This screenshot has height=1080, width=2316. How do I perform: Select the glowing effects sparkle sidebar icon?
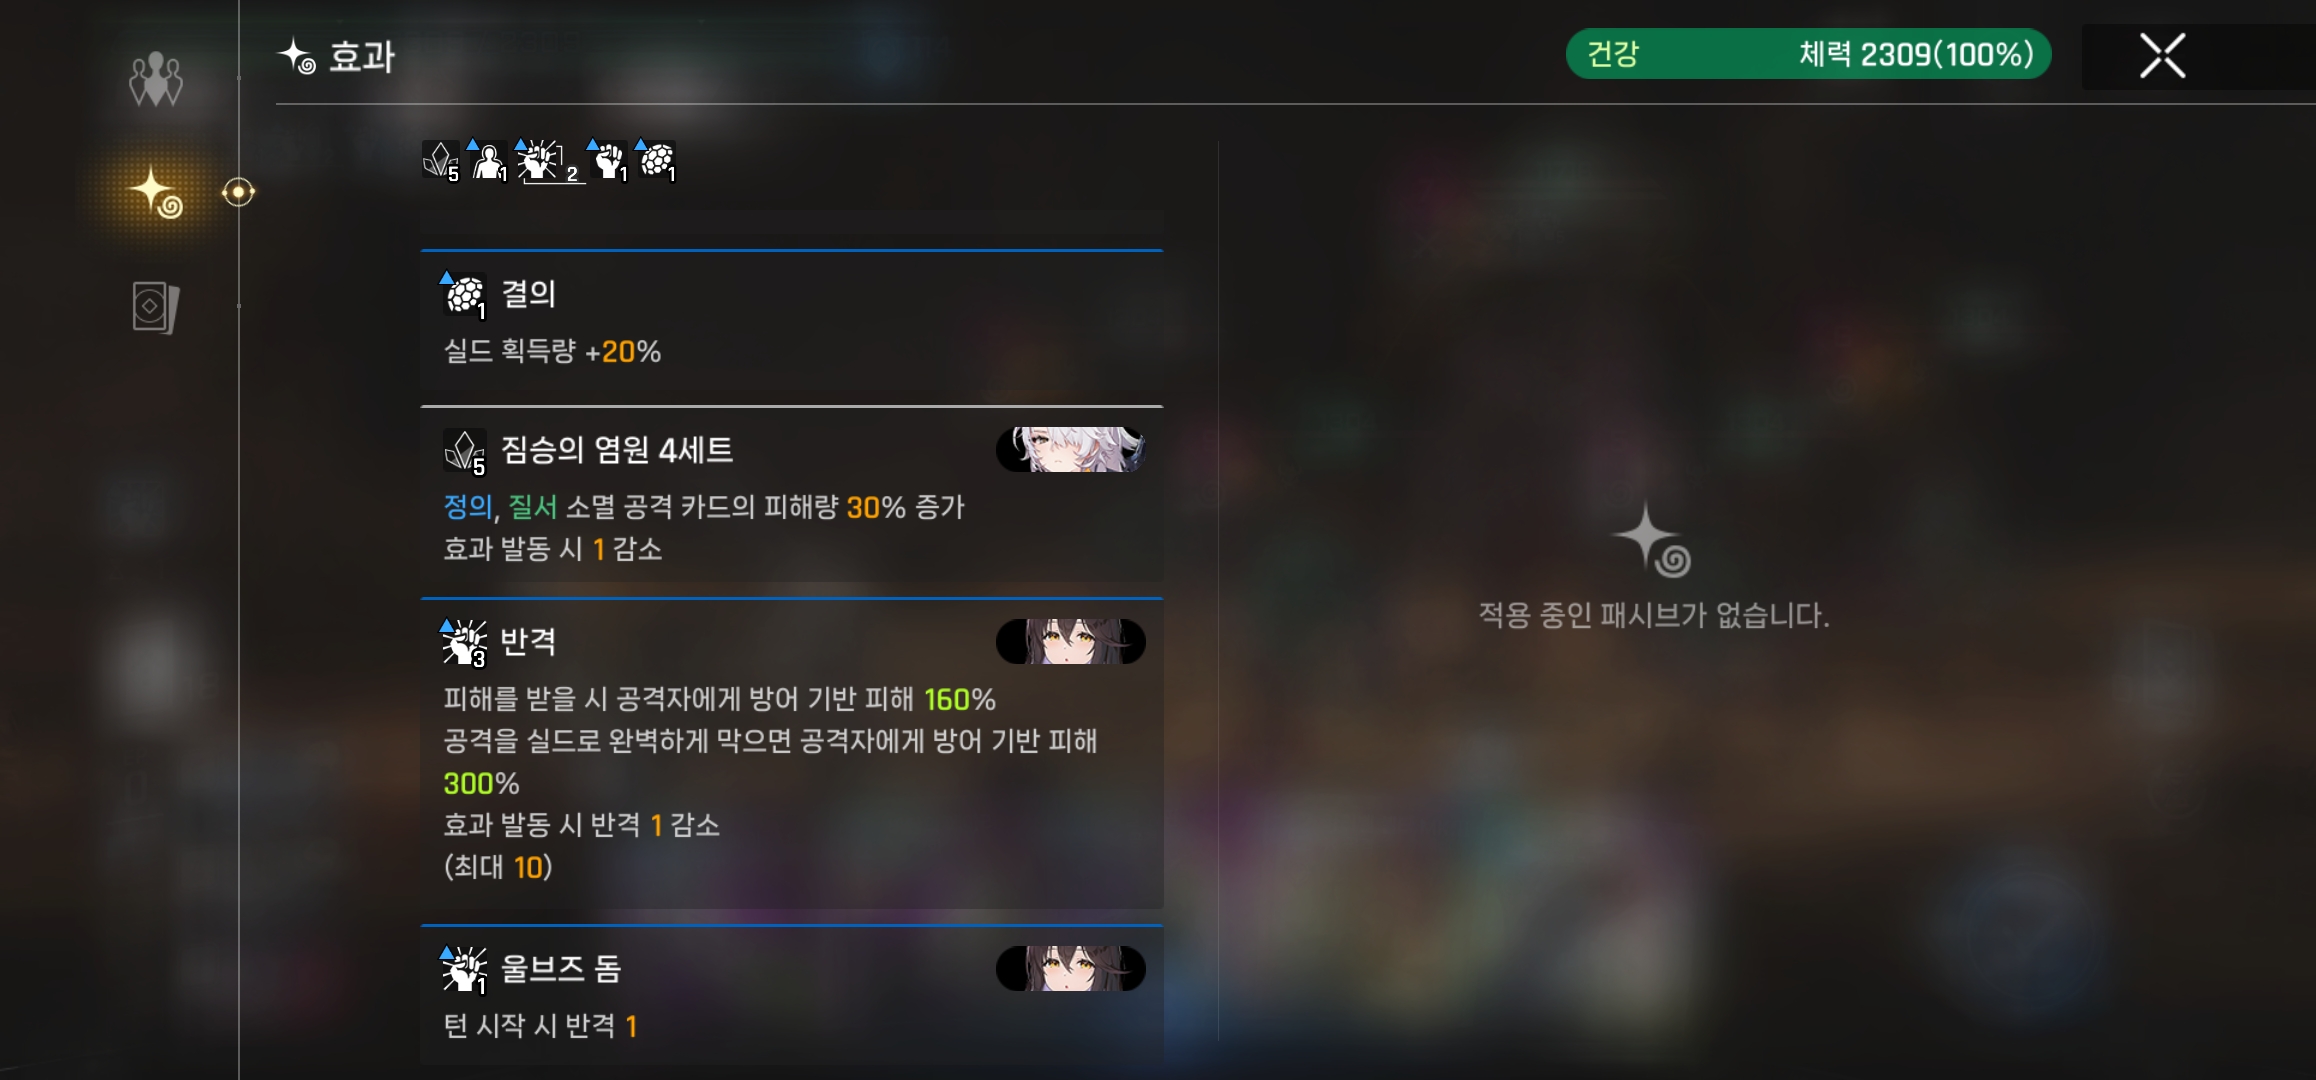[156, 191]
